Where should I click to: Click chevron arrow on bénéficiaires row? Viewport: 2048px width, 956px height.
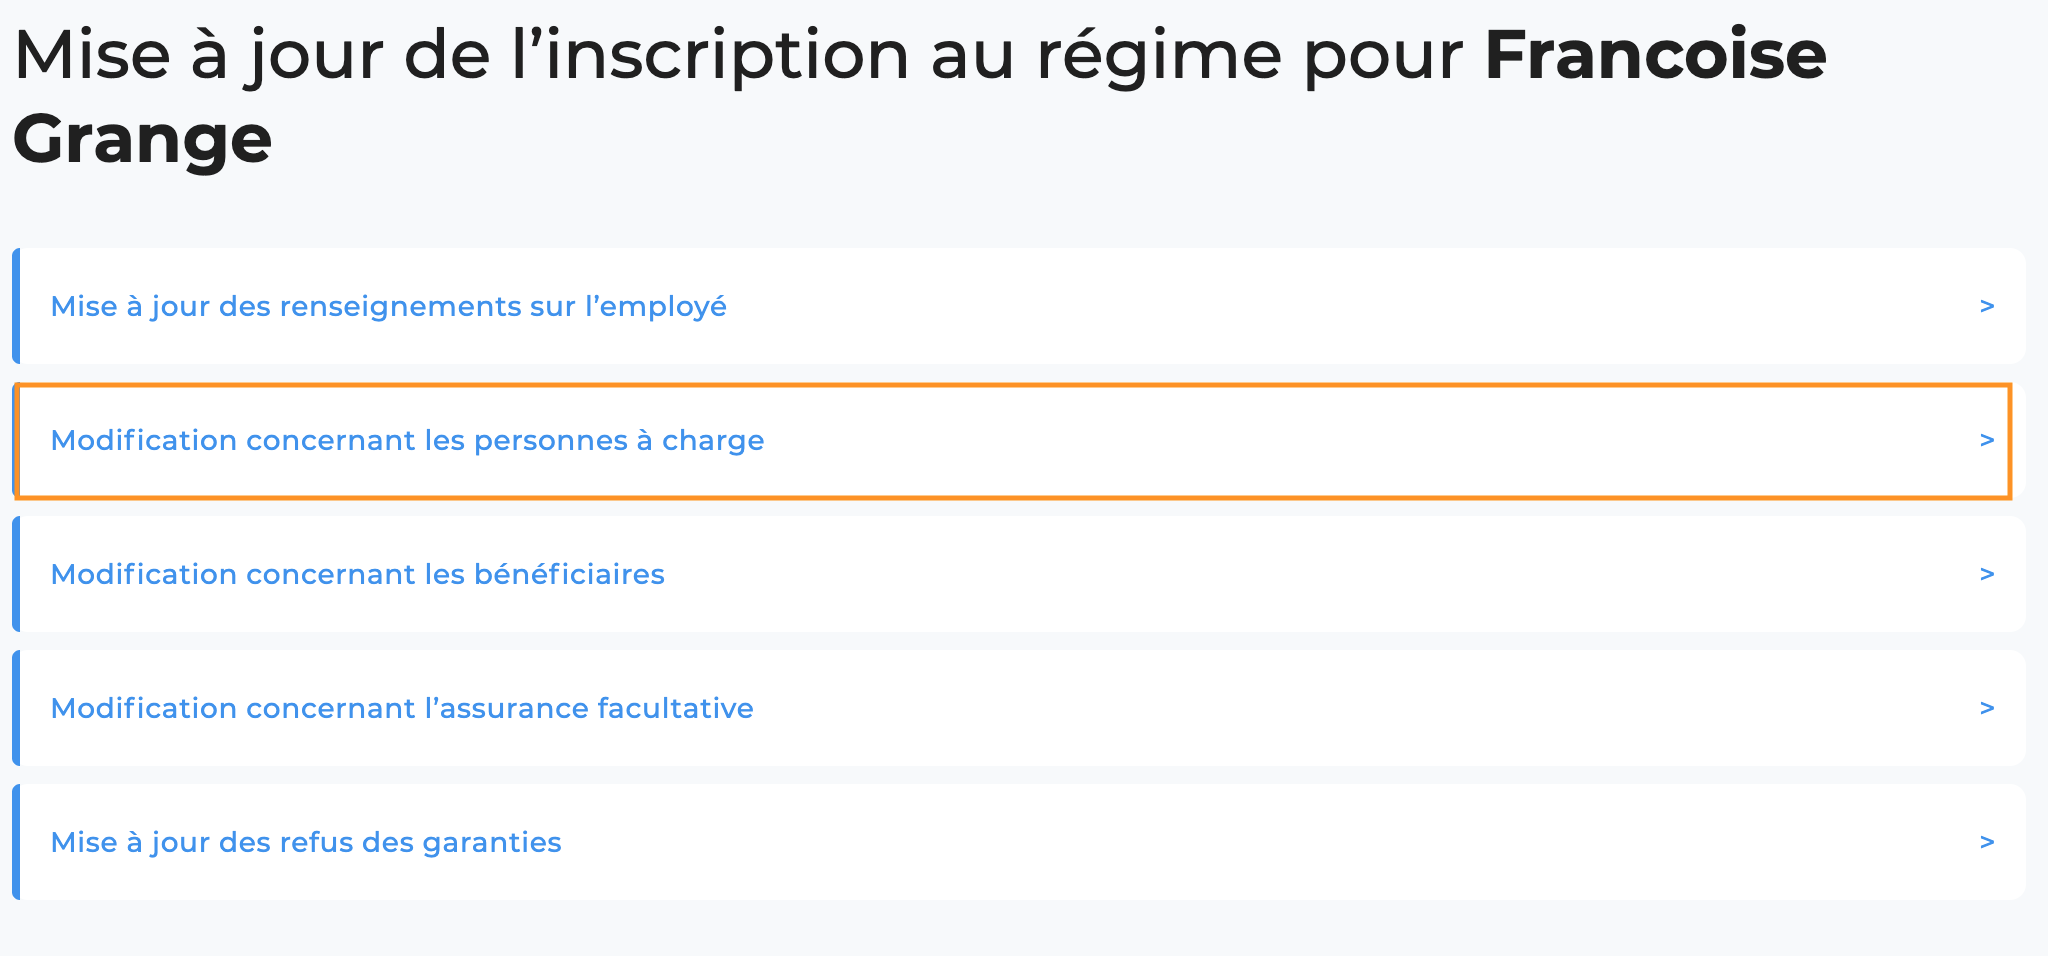tap(1987, 574)
